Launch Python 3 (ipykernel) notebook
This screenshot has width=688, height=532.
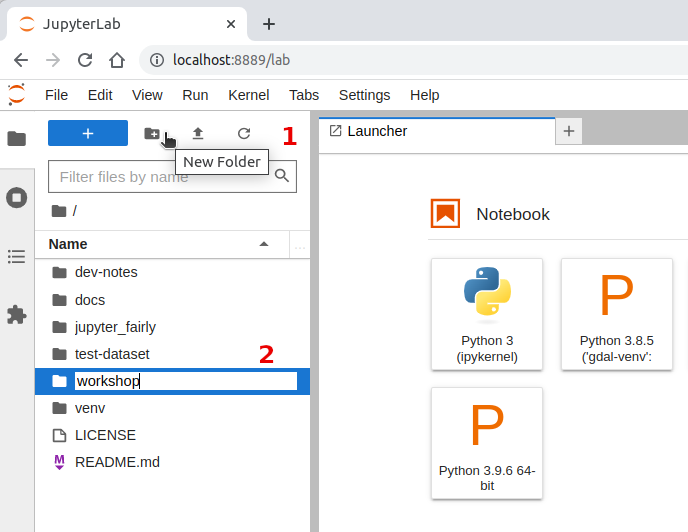[487, 314]
